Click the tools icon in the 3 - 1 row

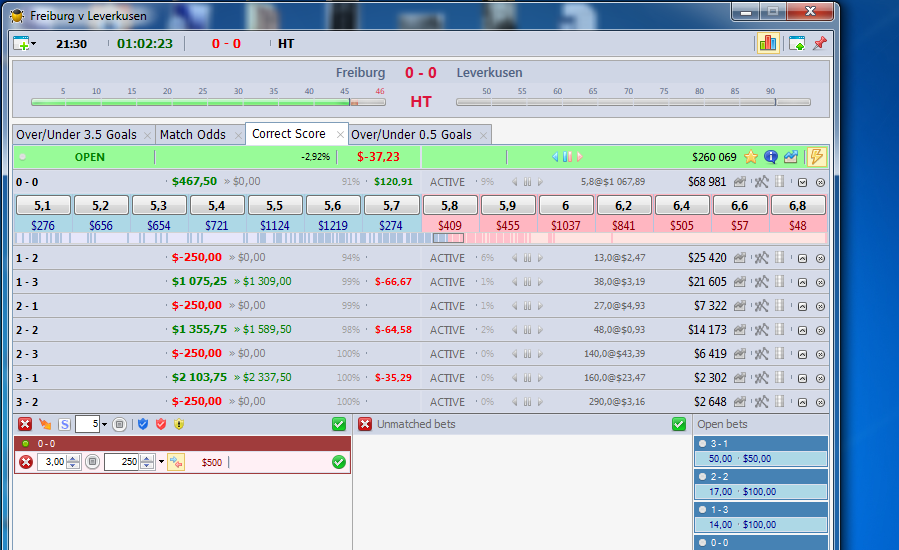pos(761,378)
